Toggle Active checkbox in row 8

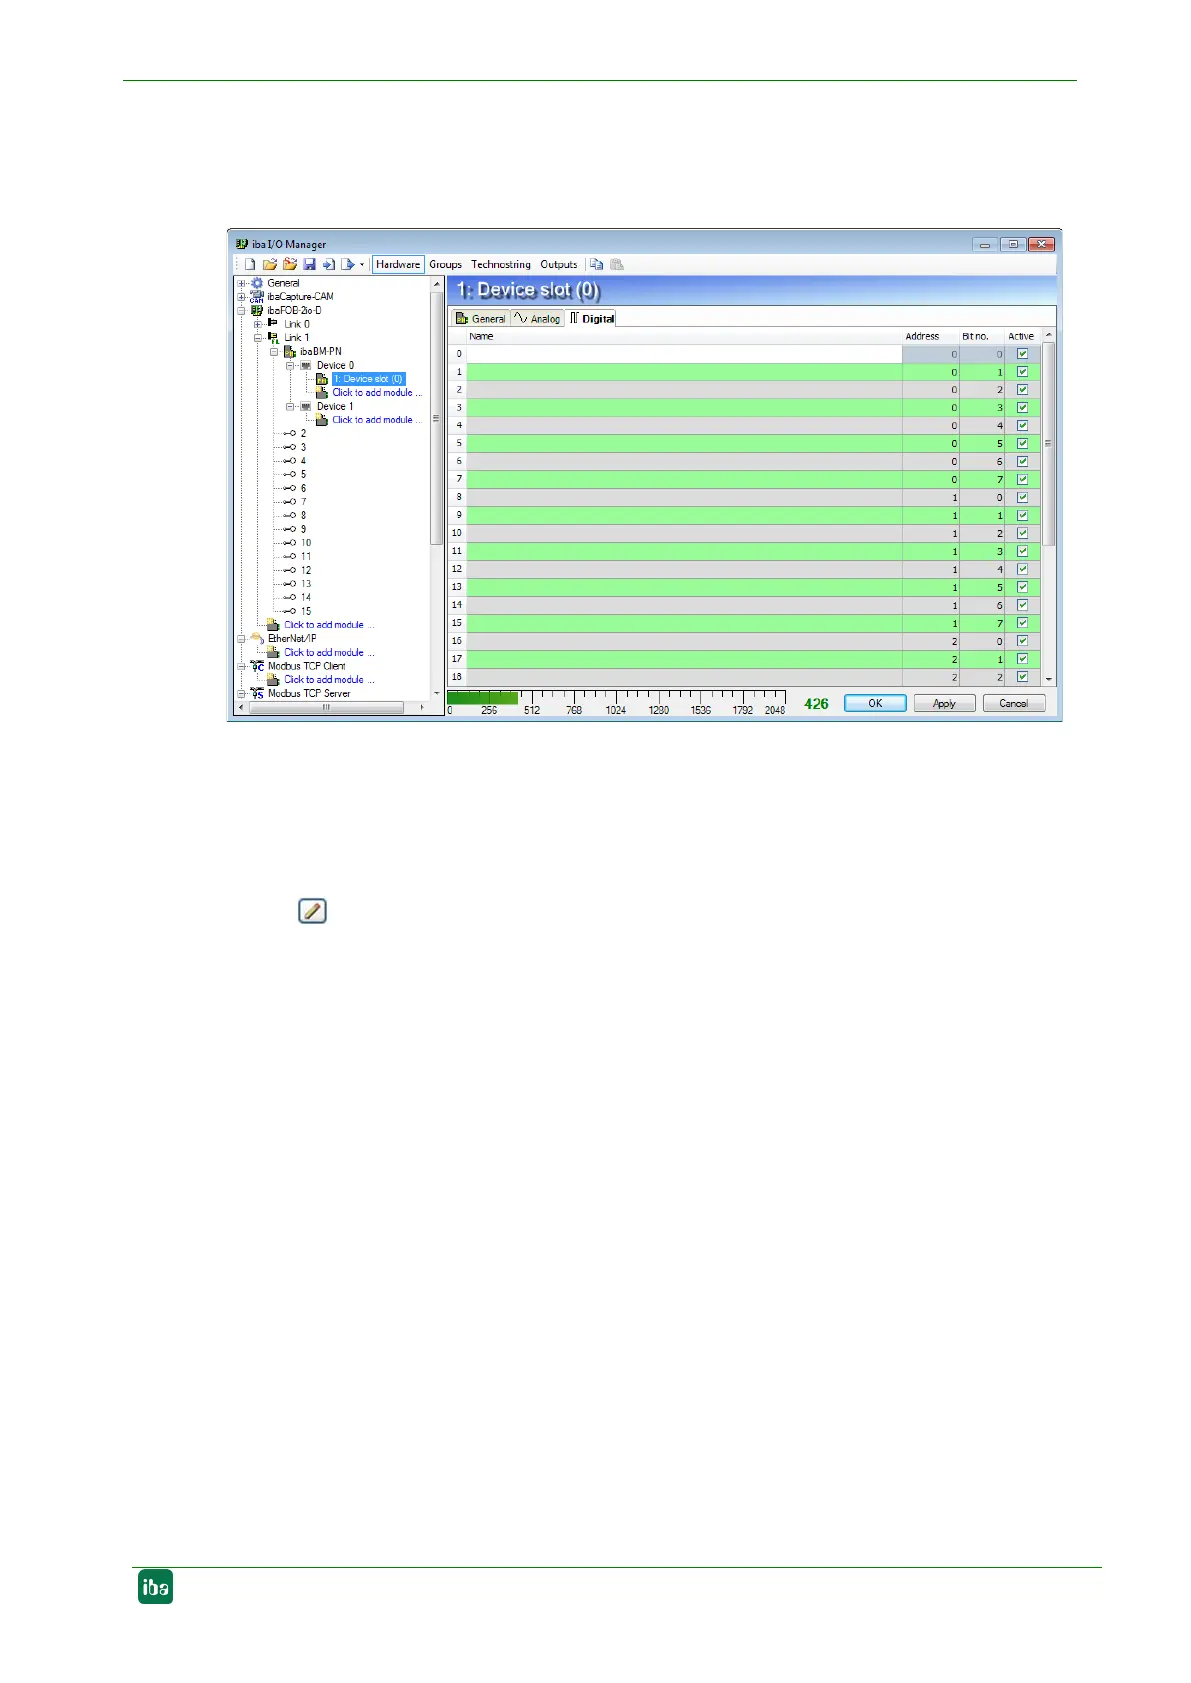click(1022, 498)
